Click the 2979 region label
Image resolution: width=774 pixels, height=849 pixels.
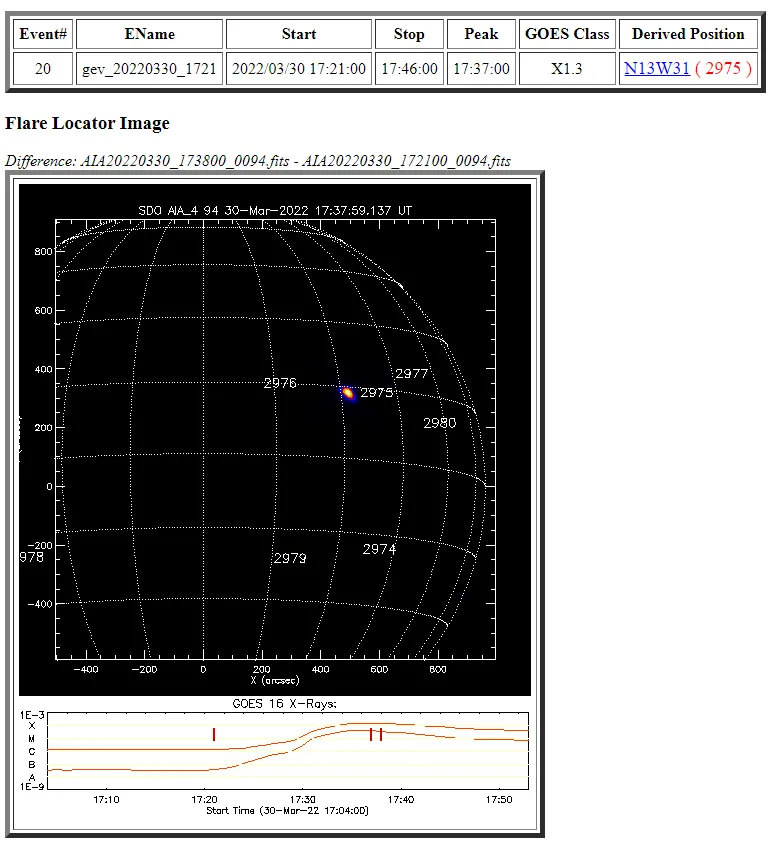point(290,558)
